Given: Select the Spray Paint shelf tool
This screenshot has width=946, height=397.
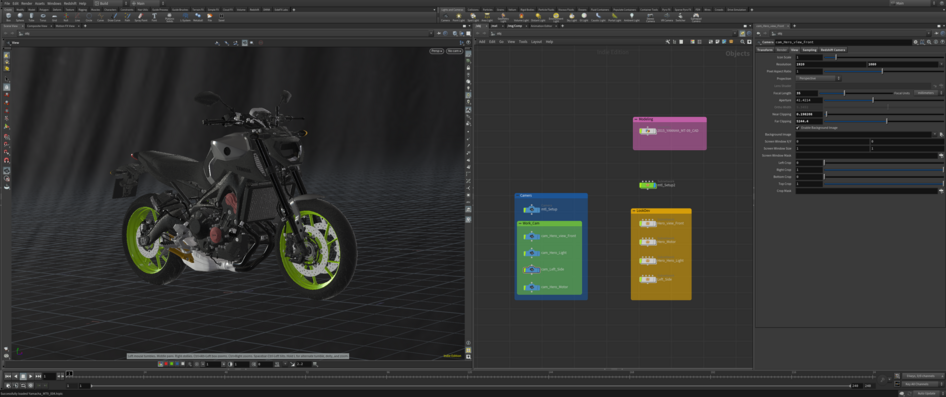Looking at the screenshot, I should point(141,16).
